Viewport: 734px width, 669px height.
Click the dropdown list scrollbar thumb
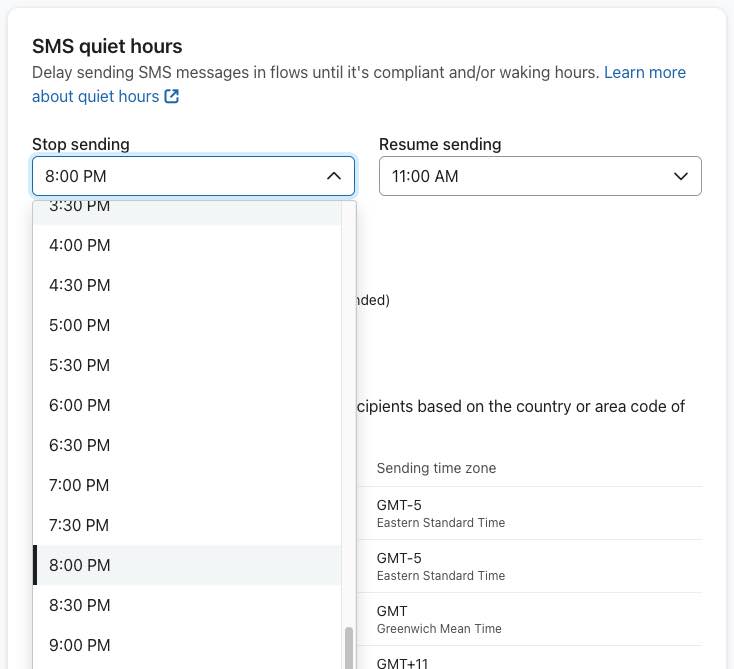[x=349, y=648]
